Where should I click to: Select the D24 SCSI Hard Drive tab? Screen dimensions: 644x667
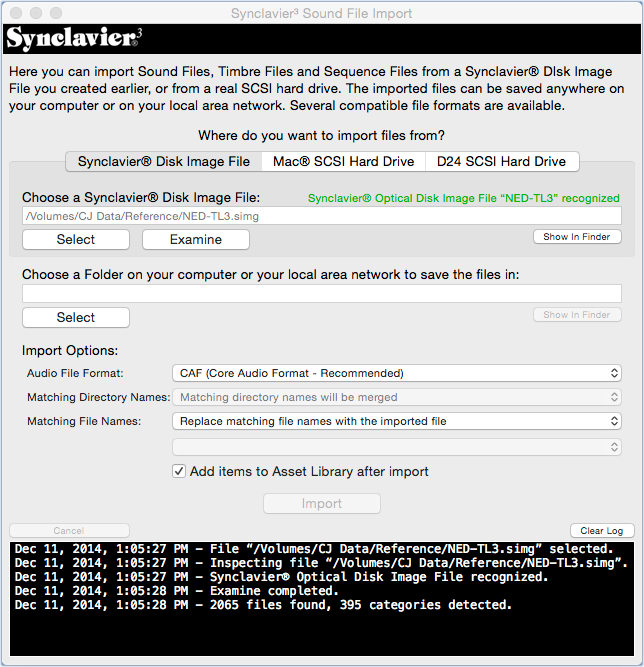(501, 161)
